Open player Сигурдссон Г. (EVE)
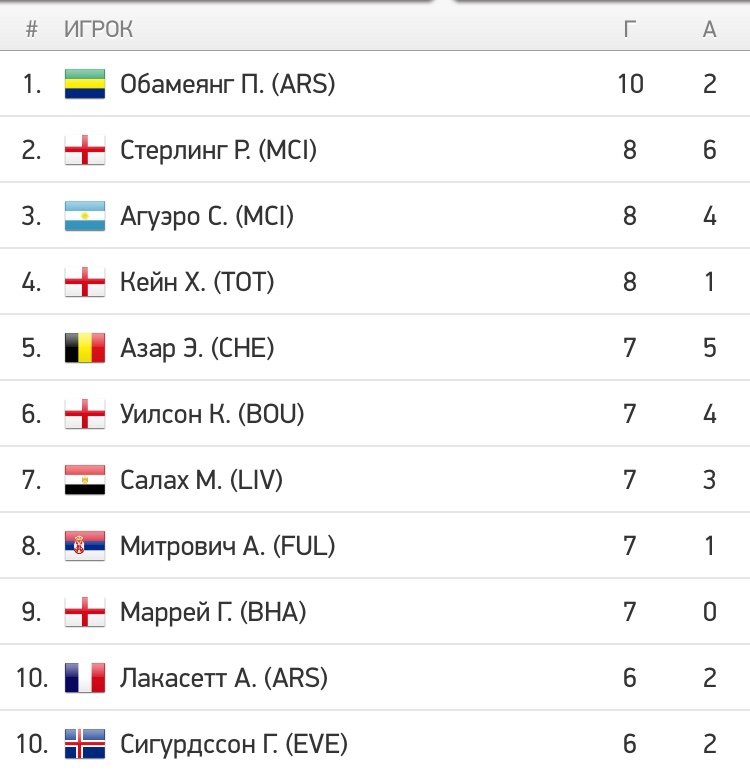The image size is (750, 771). 234,744
